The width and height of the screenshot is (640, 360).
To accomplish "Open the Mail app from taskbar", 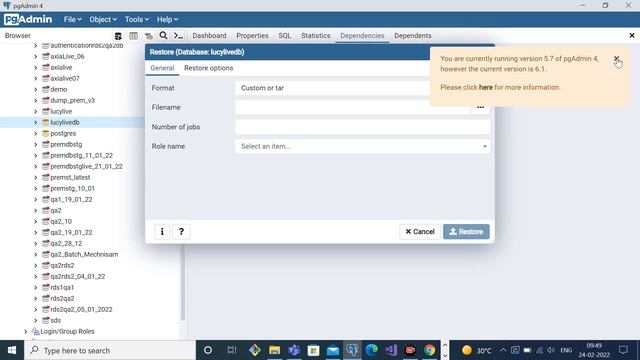I will coord(333,350).
